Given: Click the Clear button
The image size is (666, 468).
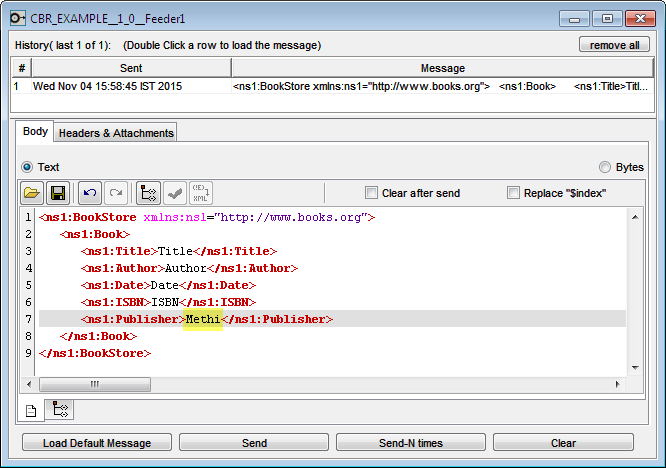Looking at the screenshot, I should pyautogui.click(x=563, y=443).
